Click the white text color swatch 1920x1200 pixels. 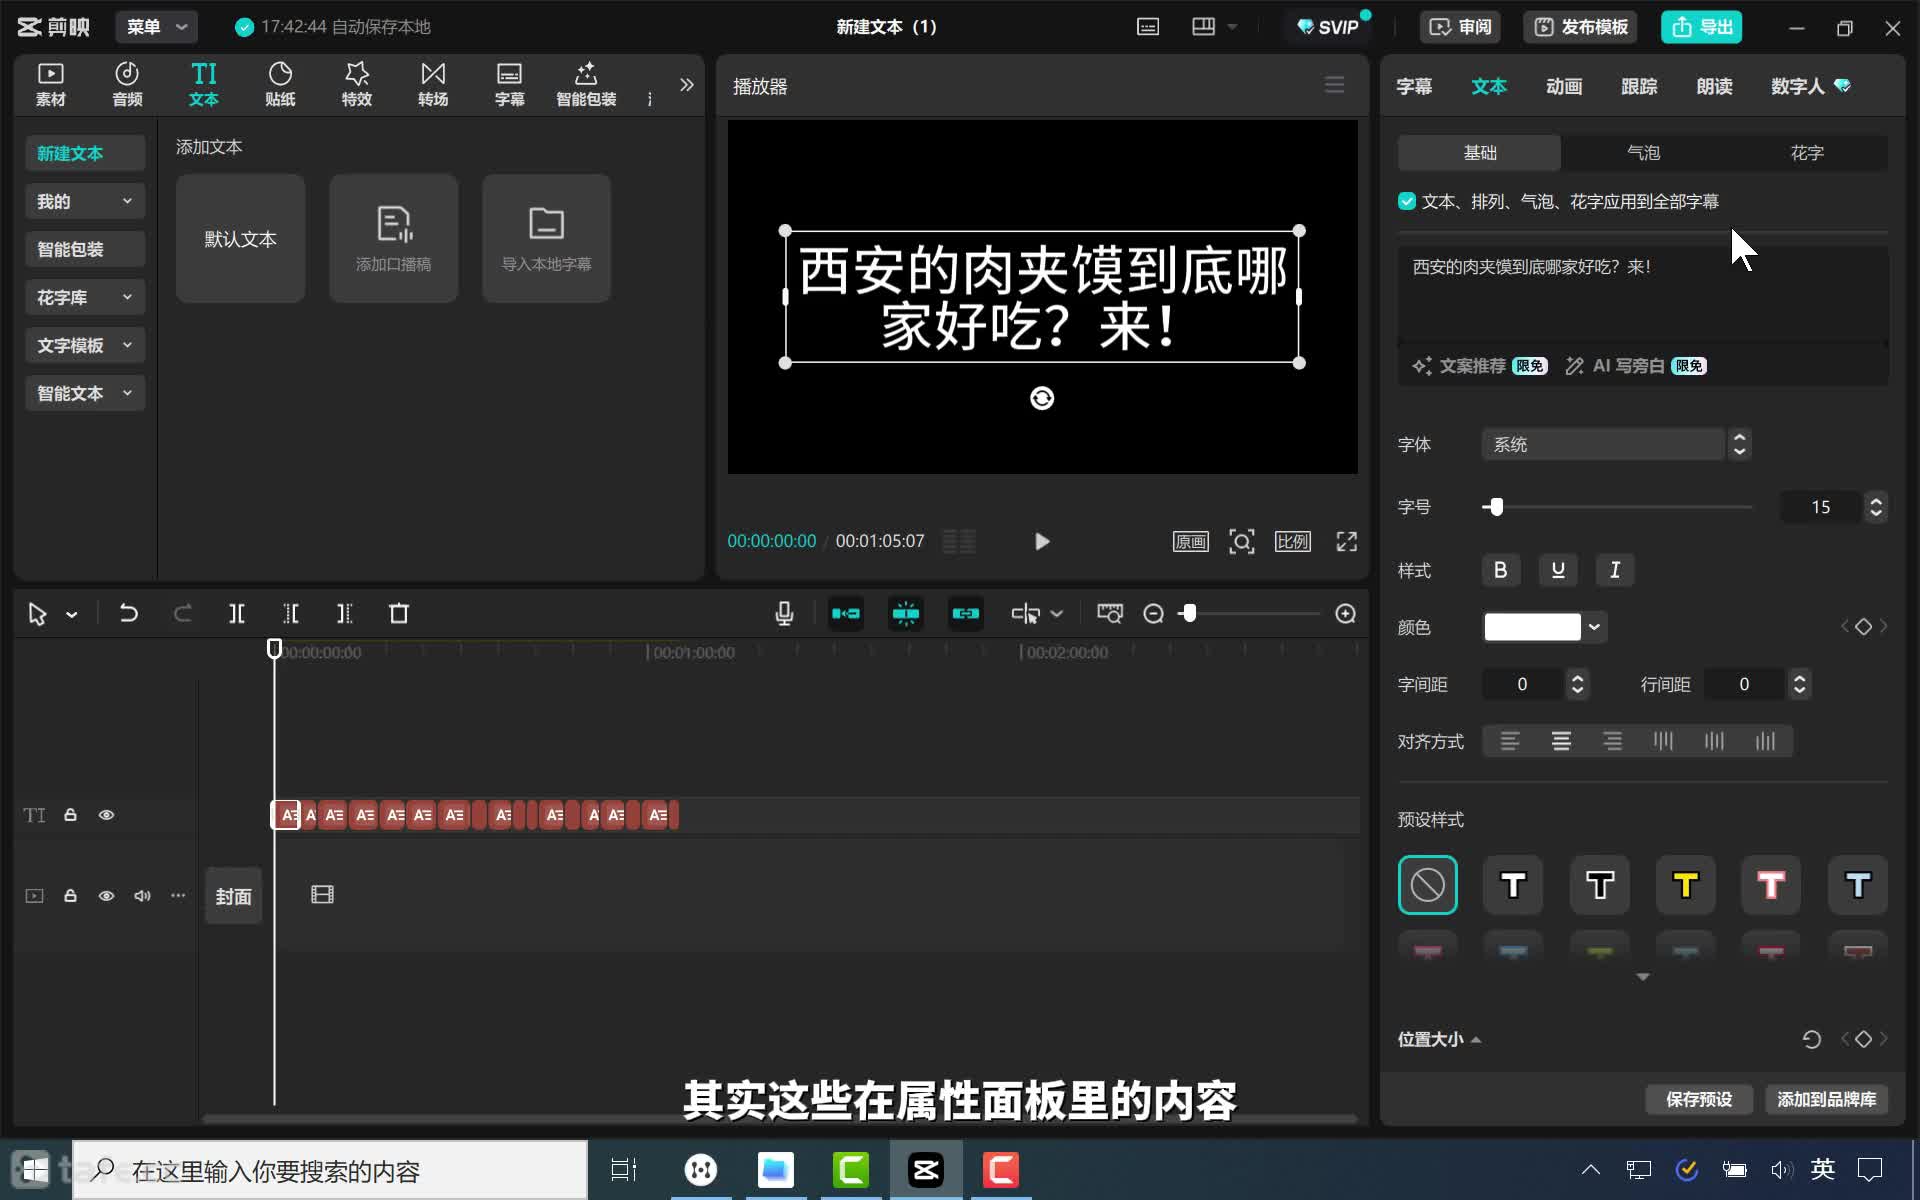tap(1532, 627)
